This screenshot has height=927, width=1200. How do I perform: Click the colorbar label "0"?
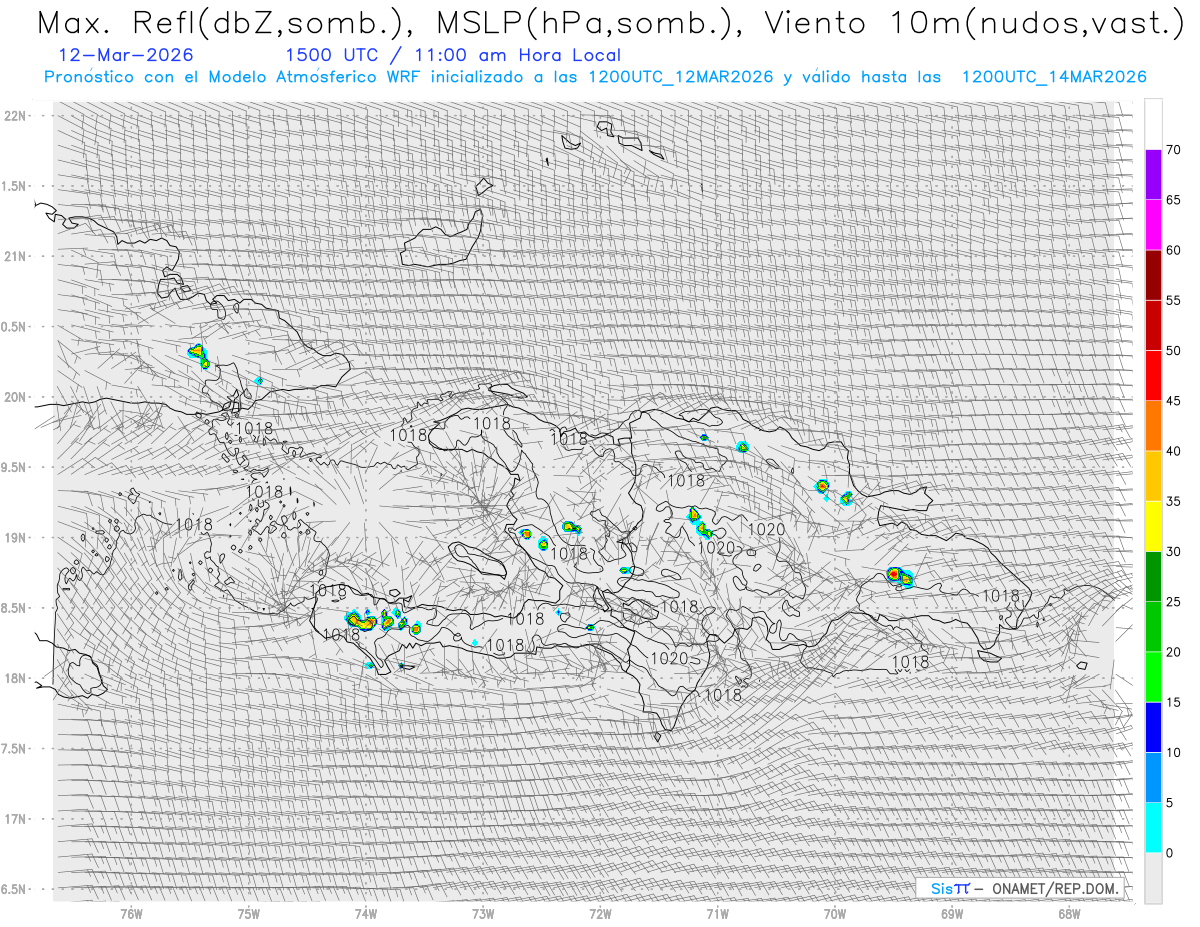[x=1169, y=853]
